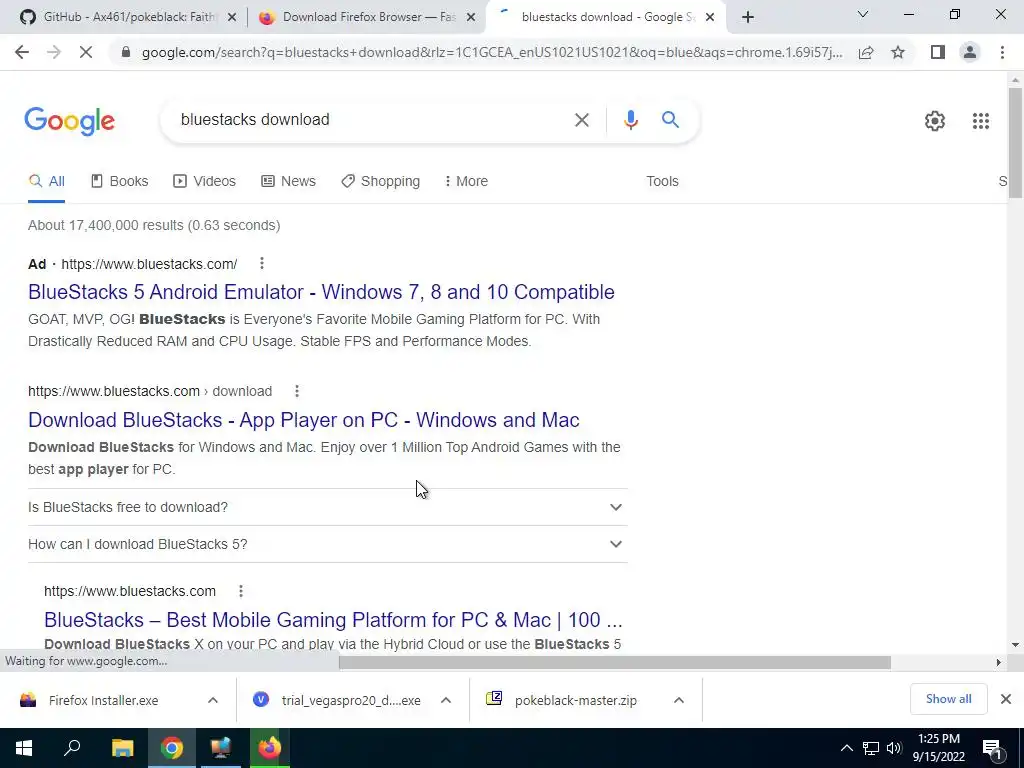This screenshot has height=768, width=1024.
Task: Open new browser tab
Action: point(748,18)
